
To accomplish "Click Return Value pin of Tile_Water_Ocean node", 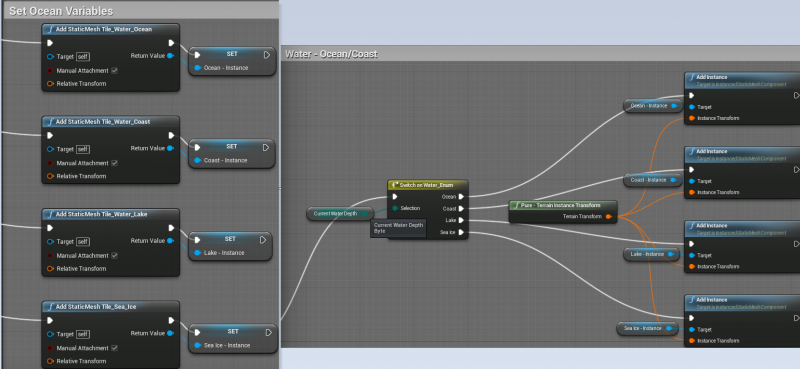I will pos(170,56).
